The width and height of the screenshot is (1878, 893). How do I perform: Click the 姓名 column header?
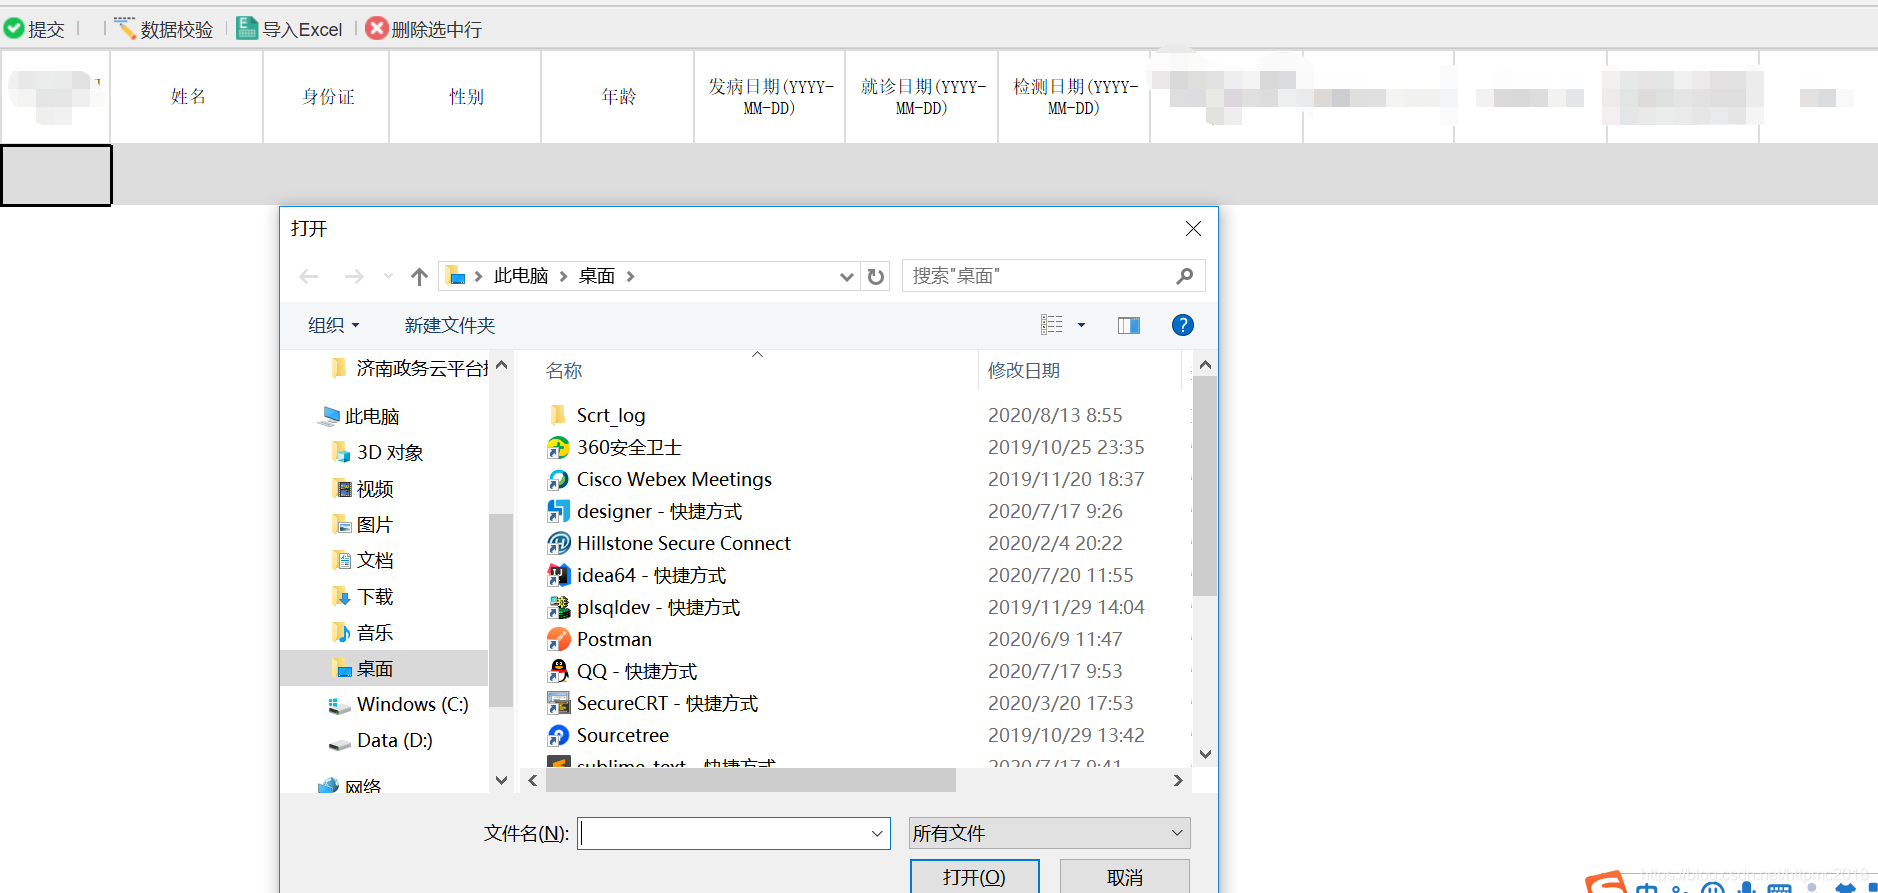click(x=187, y=96)
